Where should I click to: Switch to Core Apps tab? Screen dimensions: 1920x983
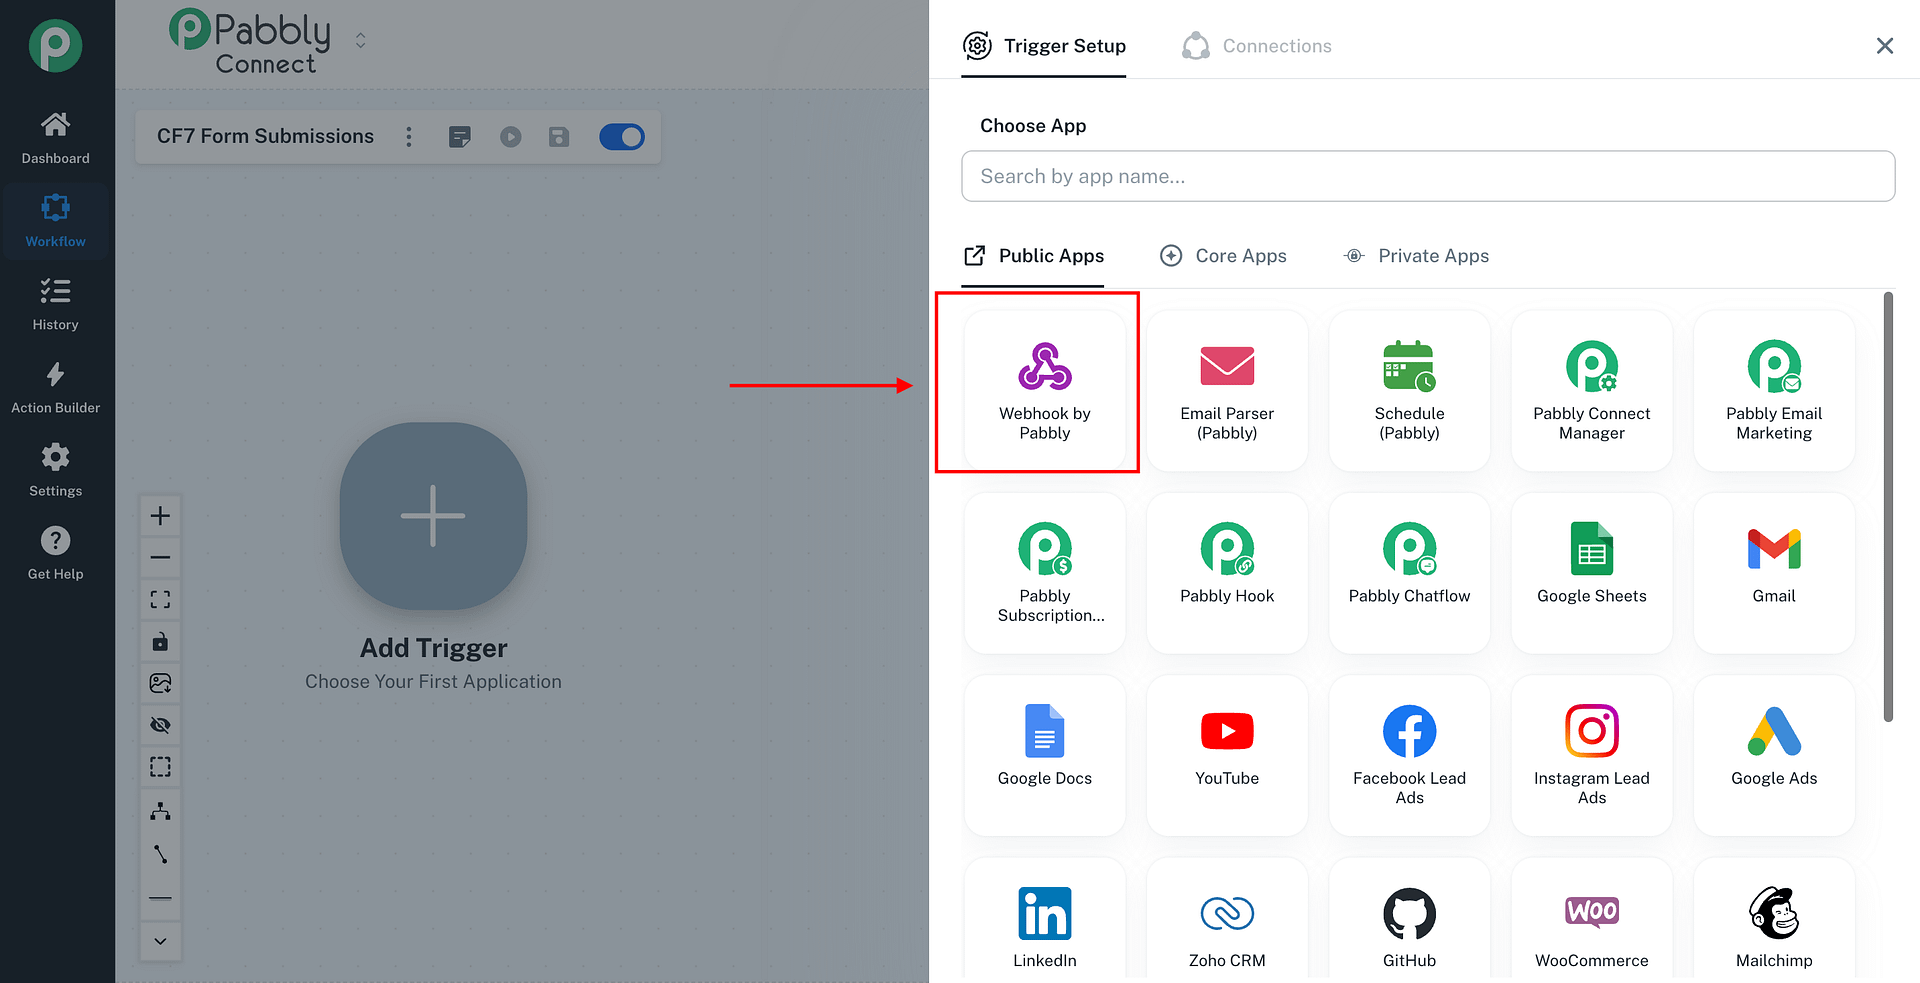(x=1223, y=256)
